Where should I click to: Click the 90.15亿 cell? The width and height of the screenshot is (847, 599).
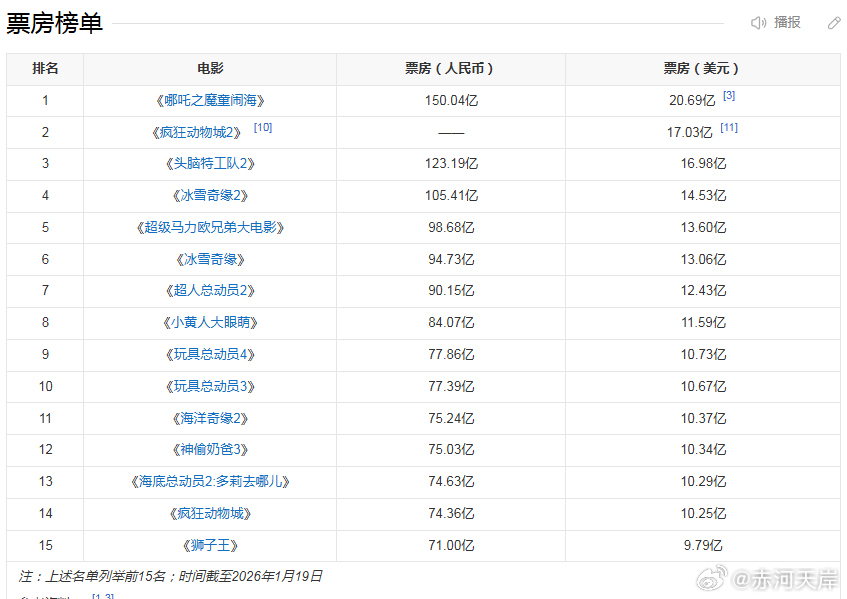tap(451, 291)
